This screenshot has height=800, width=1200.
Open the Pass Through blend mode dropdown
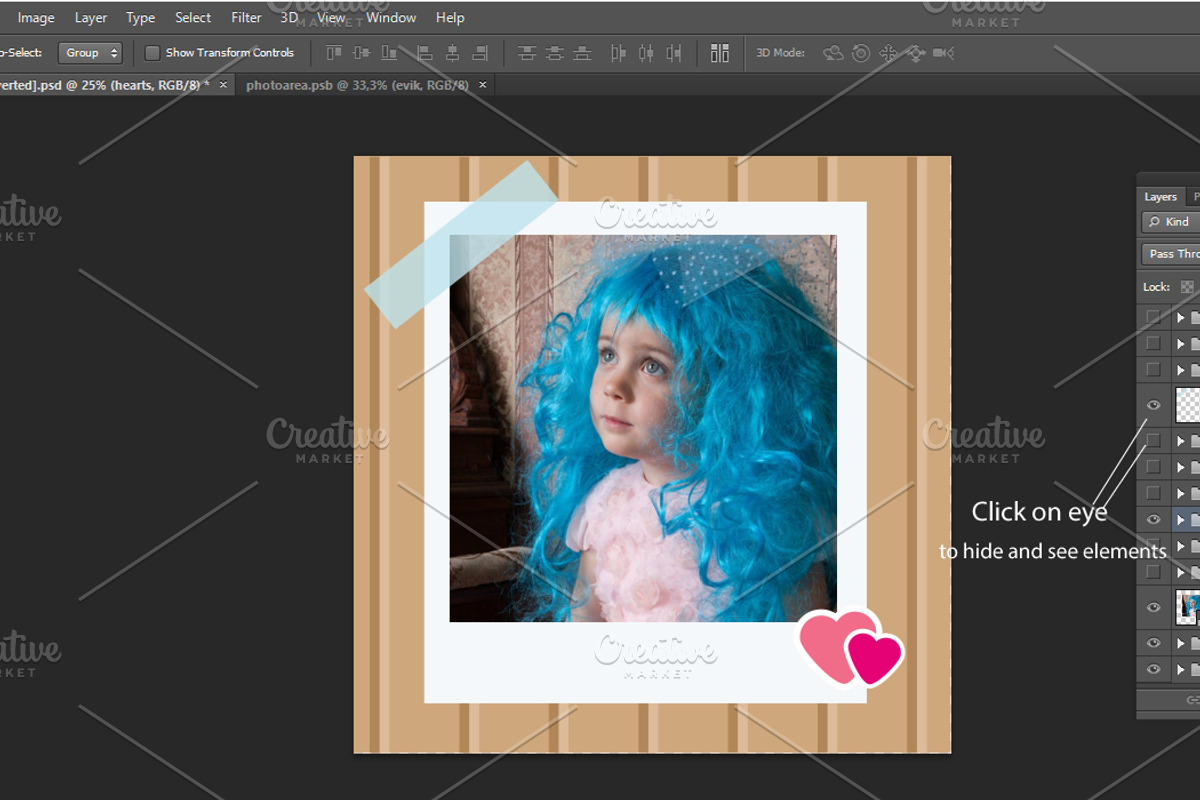coord(1175,253)
